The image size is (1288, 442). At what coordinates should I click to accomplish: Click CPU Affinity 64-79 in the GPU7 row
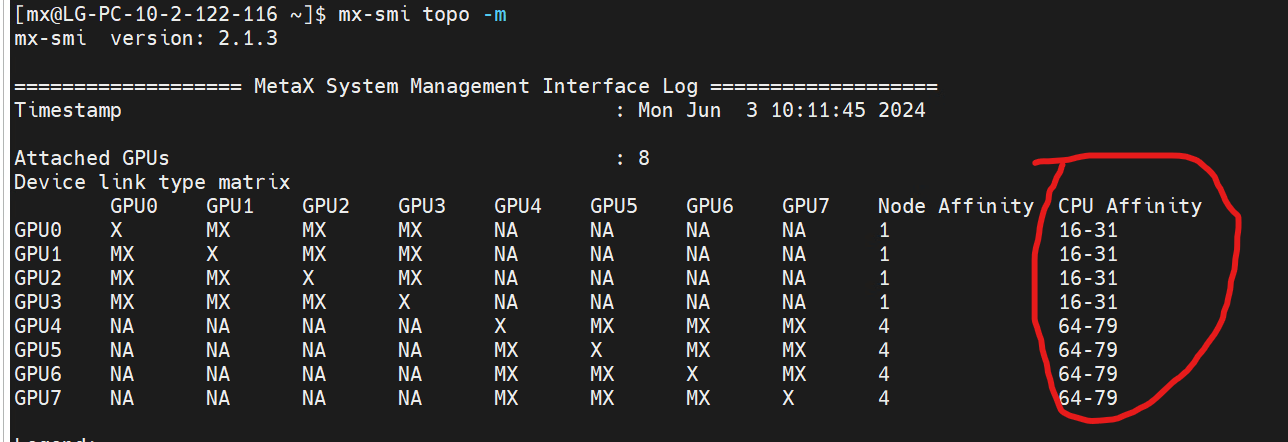click(x=1088, y=398)
